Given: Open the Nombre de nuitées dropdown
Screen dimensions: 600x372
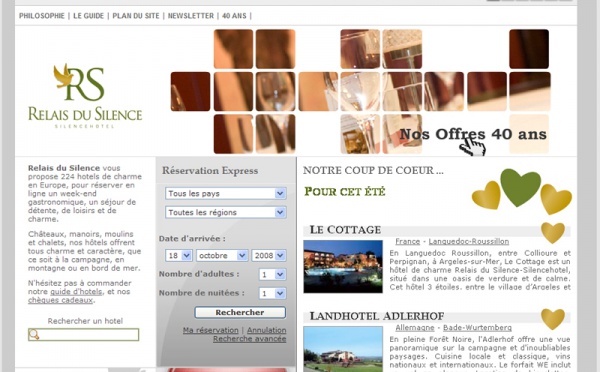Looking at the screenshot, I should (272, 294).
